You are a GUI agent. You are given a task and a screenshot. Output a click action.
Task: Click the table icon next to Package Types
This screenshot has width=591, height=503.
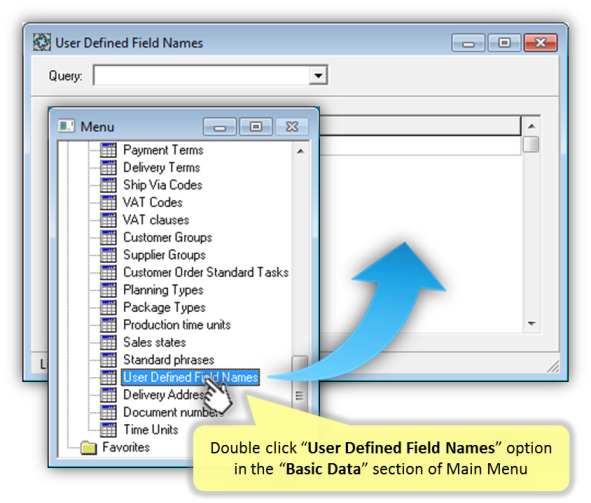[x=108, y=307]
